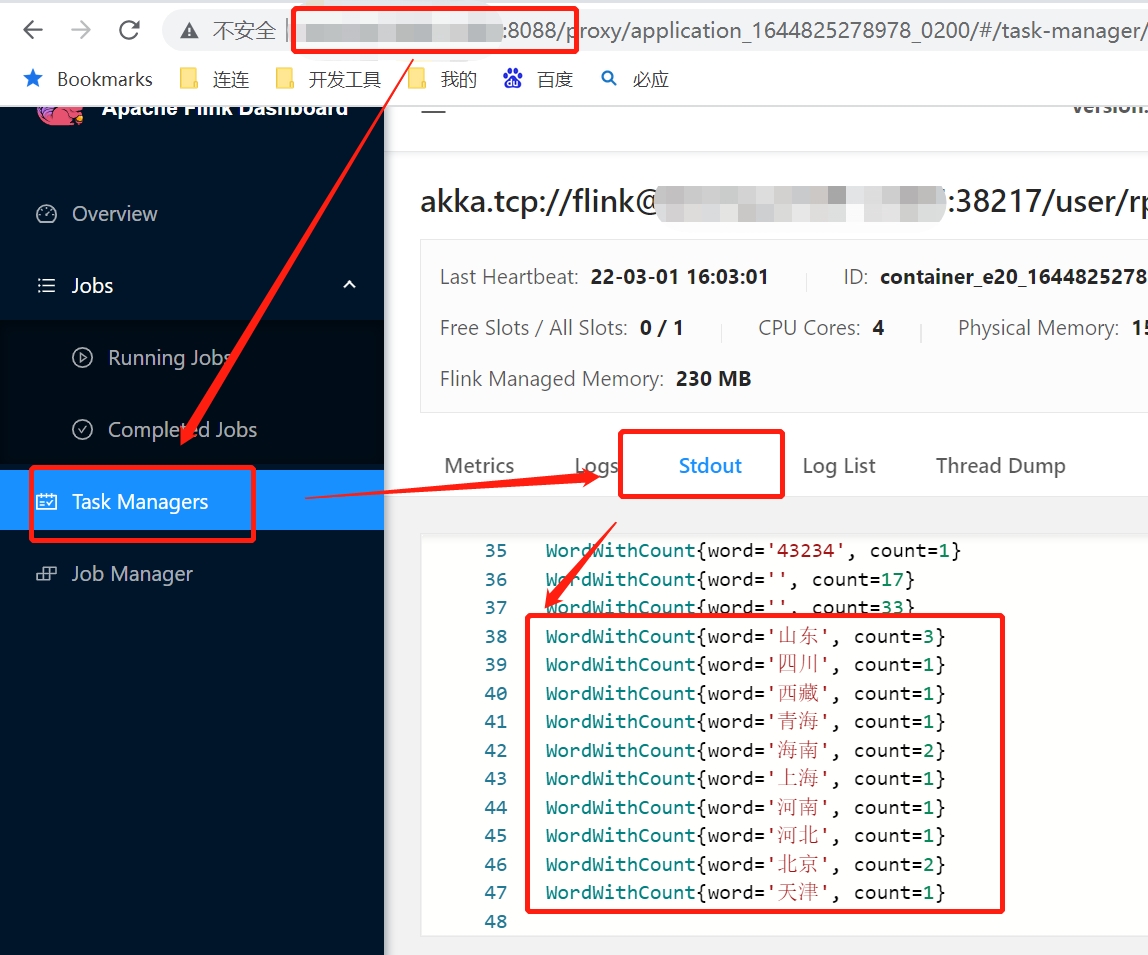Click stdout line 38 word 山东
1148x955 pixels.
(x=797, y=636)
